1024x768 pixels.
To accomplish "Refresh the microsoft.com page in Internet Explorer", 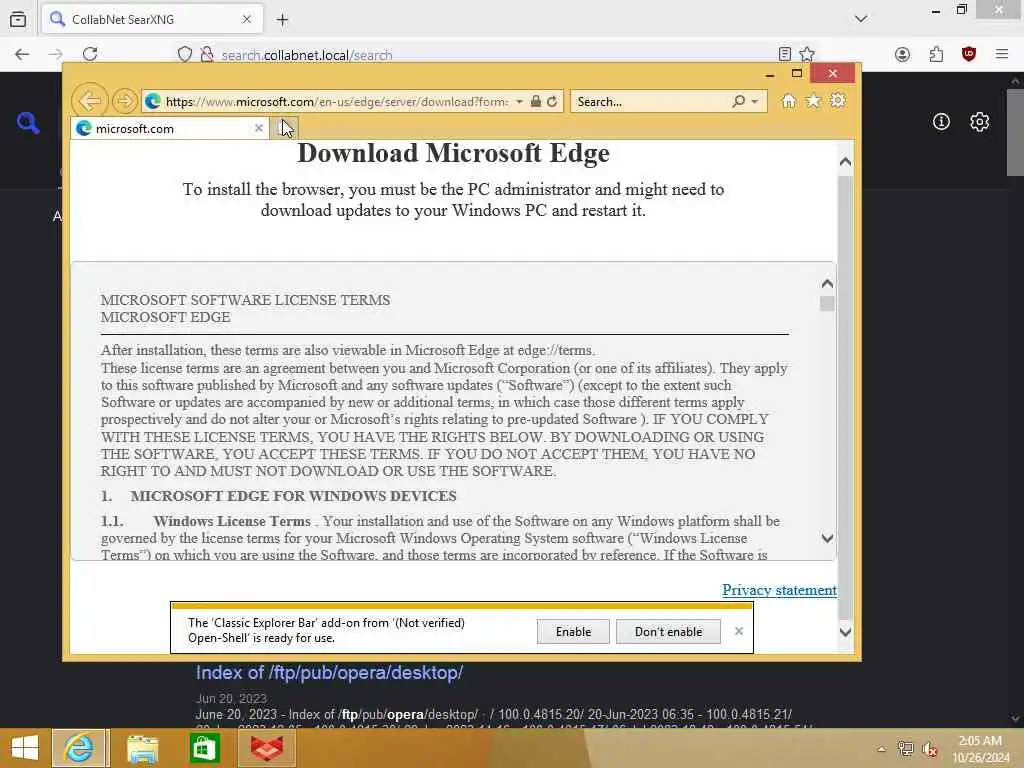I will [552, 101].
